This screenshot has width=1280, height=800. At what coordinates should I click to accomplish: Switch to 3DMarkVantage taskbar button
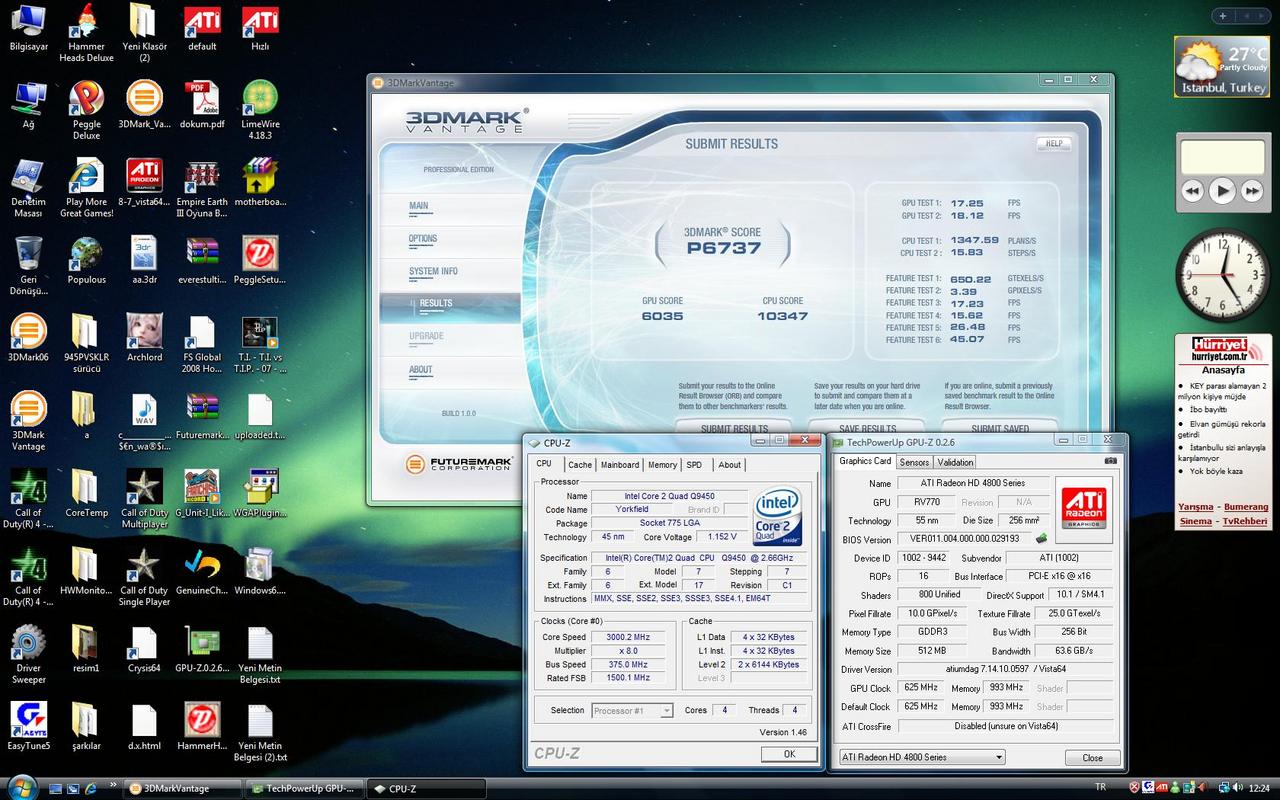(x=183, y=788)
